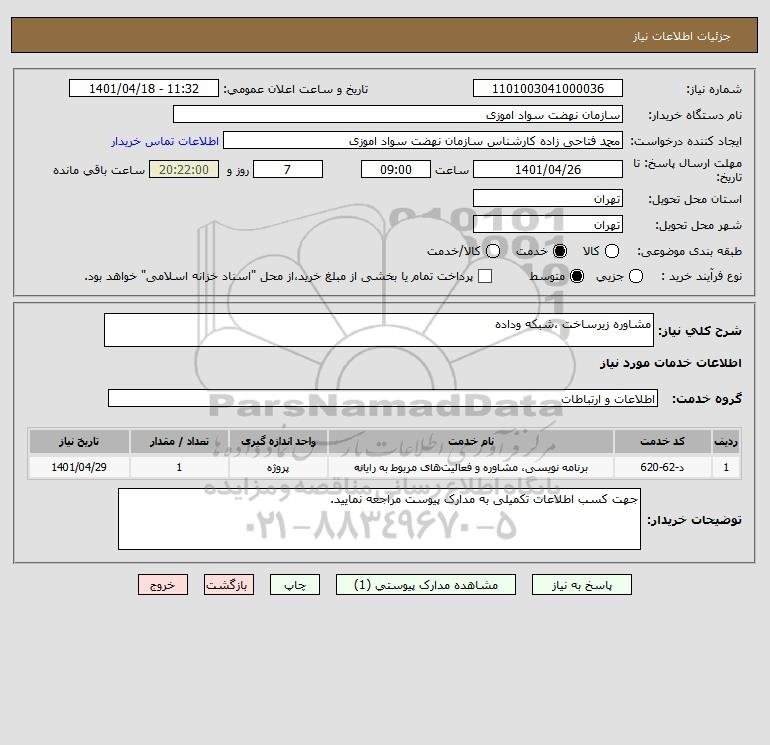Click the جزئیات اطلاعات نیاز header title
This screenshot has height=745, width=770.
click(682, 36)
